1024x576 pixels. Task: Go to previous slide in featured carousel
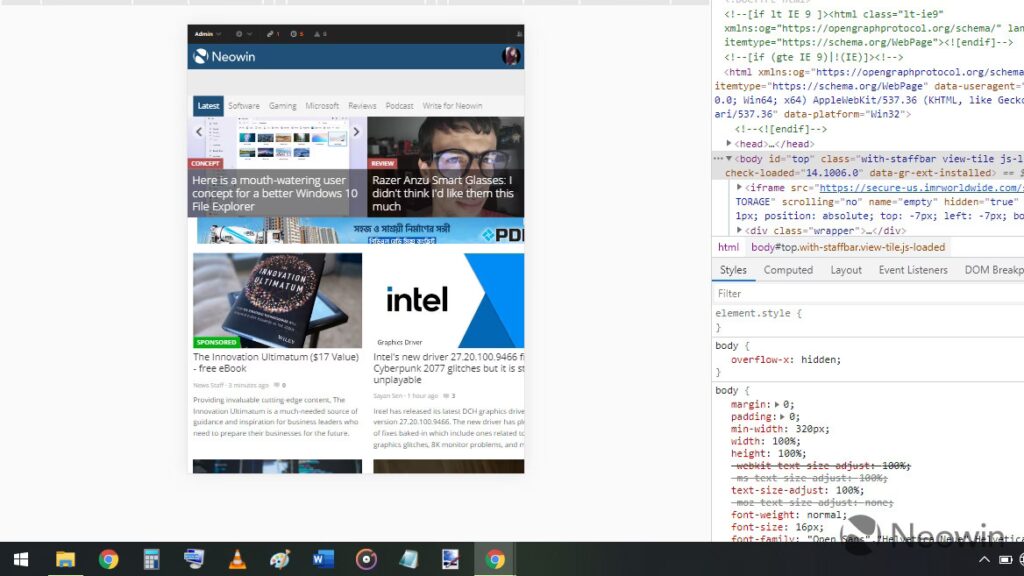pyautogui.click(x=199, y=132)
